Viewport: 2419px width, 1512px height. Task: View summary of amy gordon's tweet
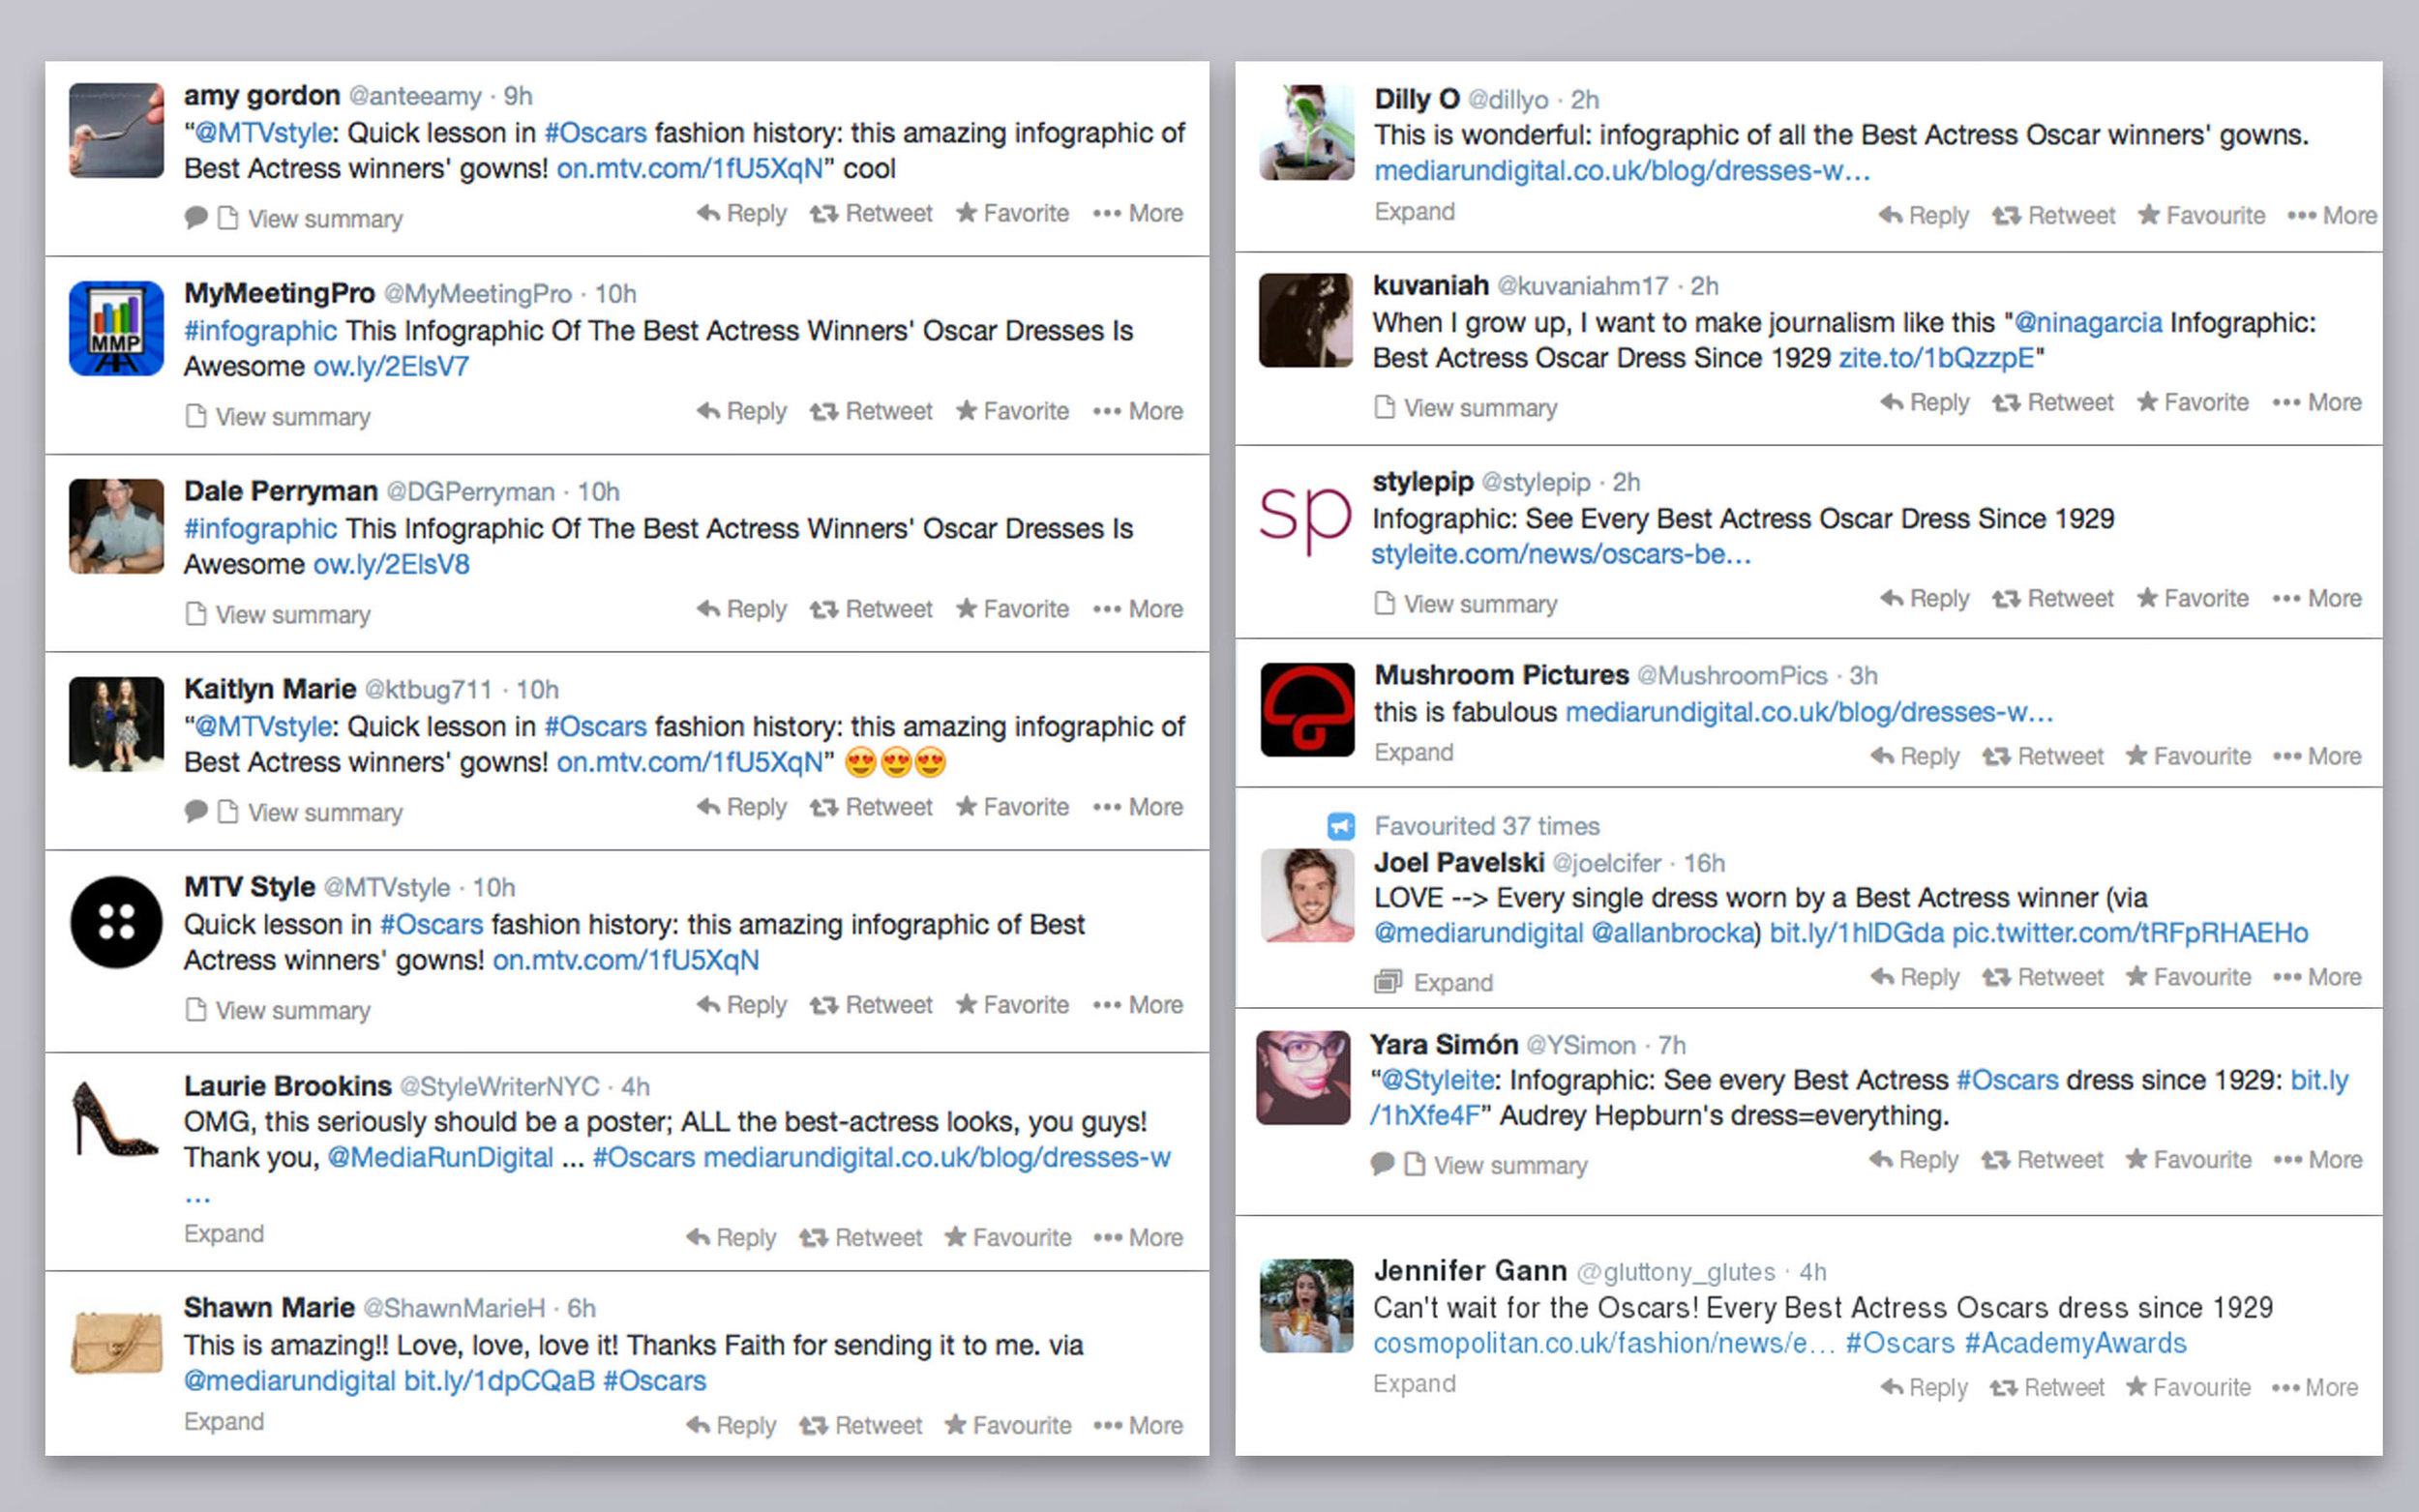coord(325,218)
